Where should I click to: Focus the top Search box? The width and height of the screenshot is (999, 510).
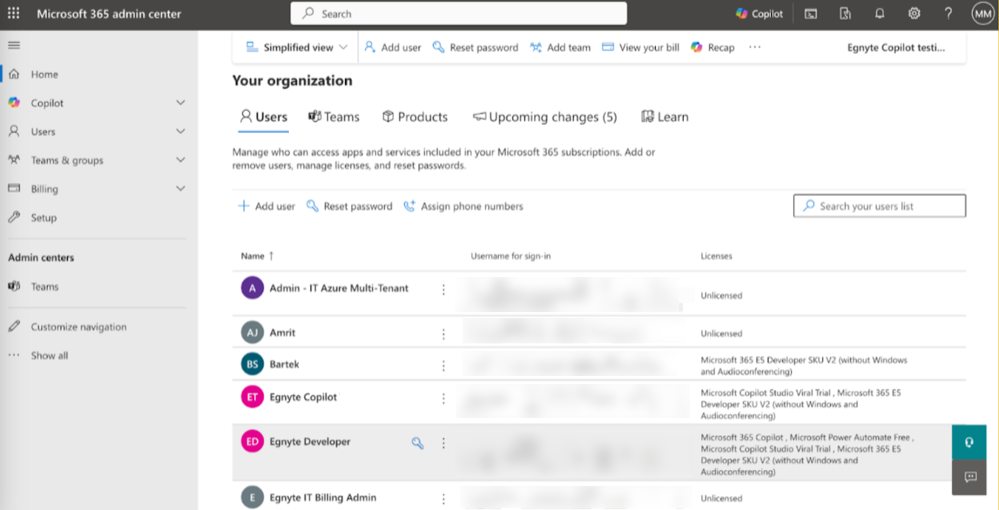(x=459, y=13)
